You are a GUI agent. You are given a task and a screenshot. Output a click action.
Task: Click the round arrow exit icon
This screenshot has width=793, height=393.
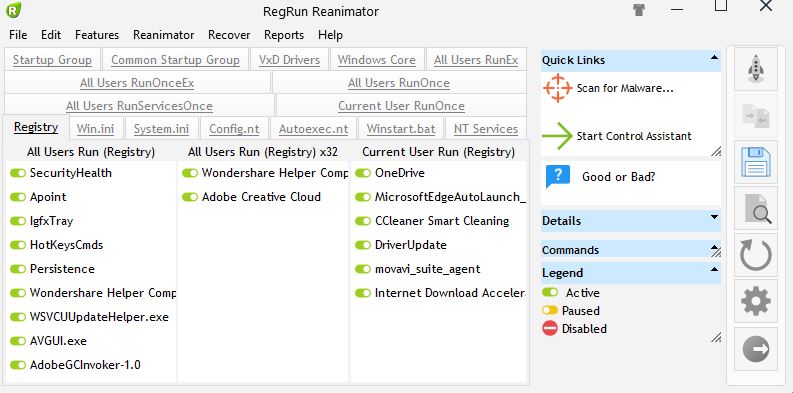coord(756,348)
